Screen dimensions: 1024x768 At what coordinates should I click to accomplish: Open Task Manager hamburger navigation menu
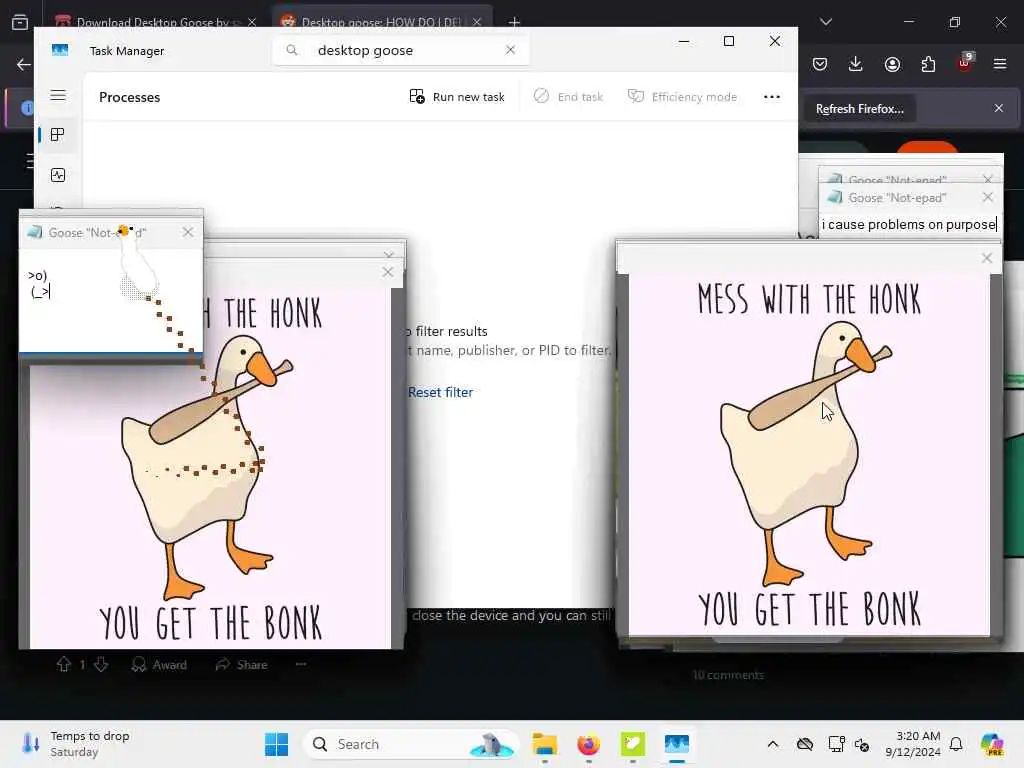coord(58,95)
